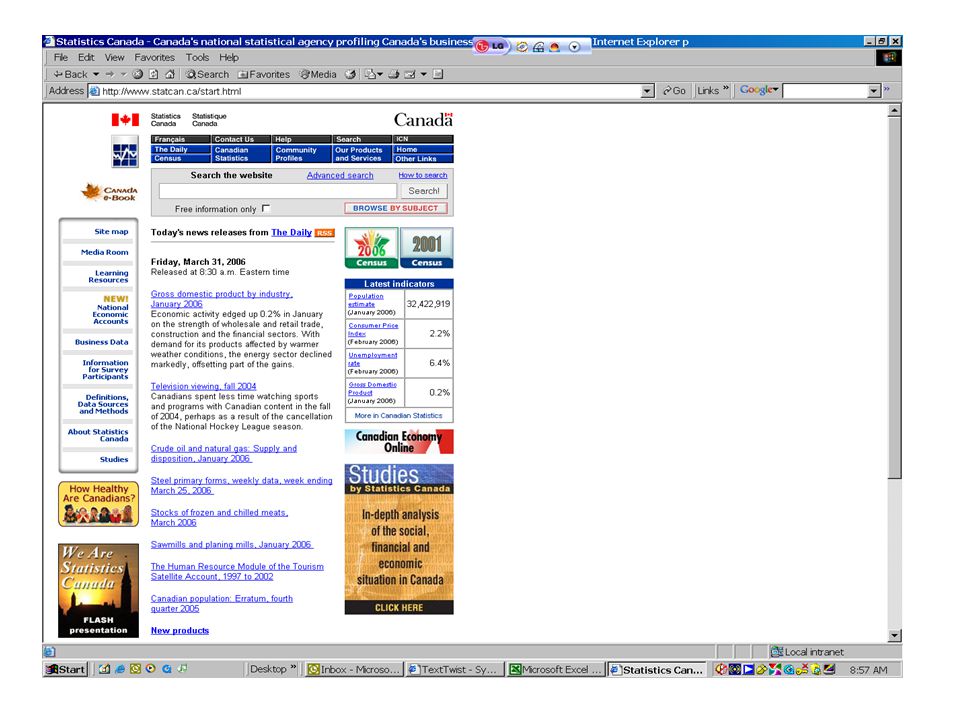Click the scroll down arrow on page scrollbar

(x=894, y=636)
